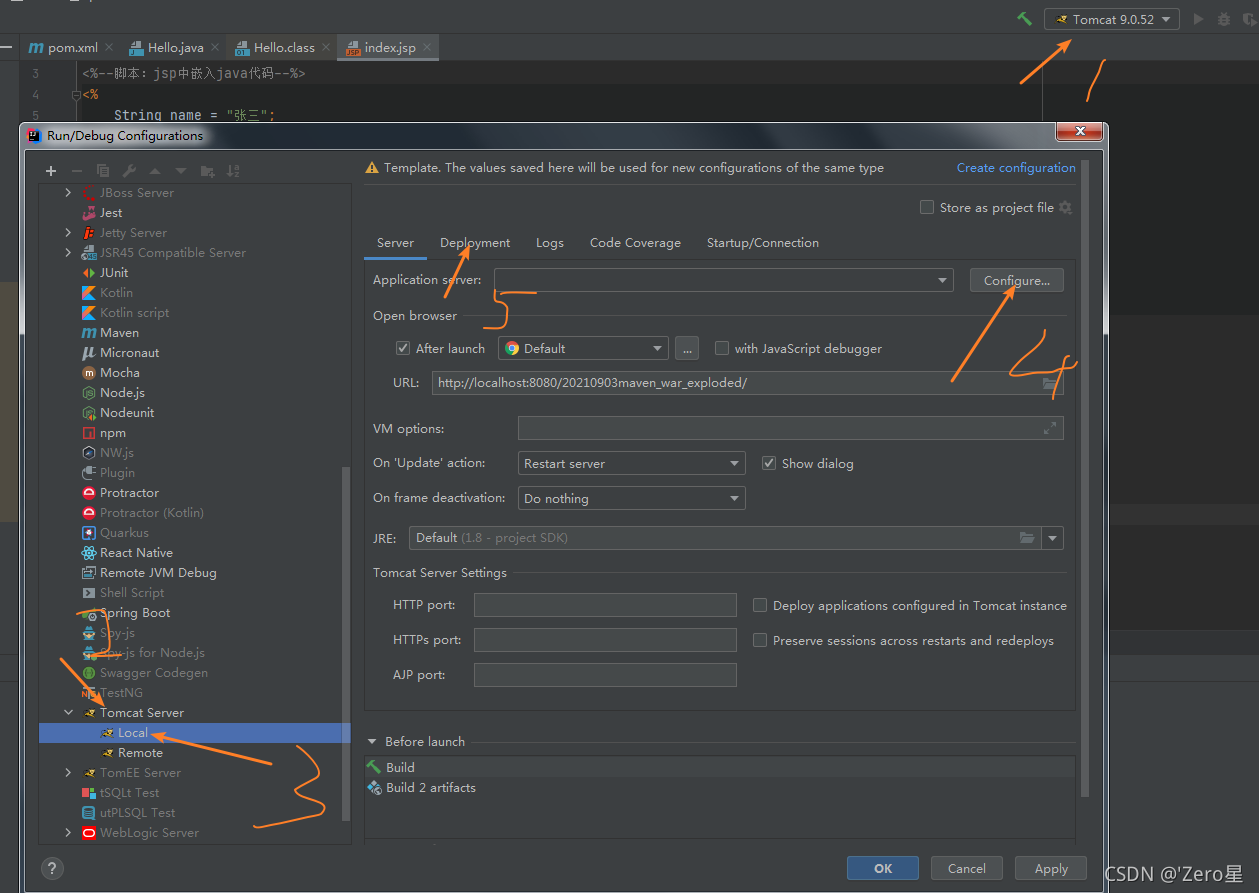Image resolution: width=1259 pixels, height=893 pixels.
Task: Select the React Native configuration template
Action: pos(135,552)
